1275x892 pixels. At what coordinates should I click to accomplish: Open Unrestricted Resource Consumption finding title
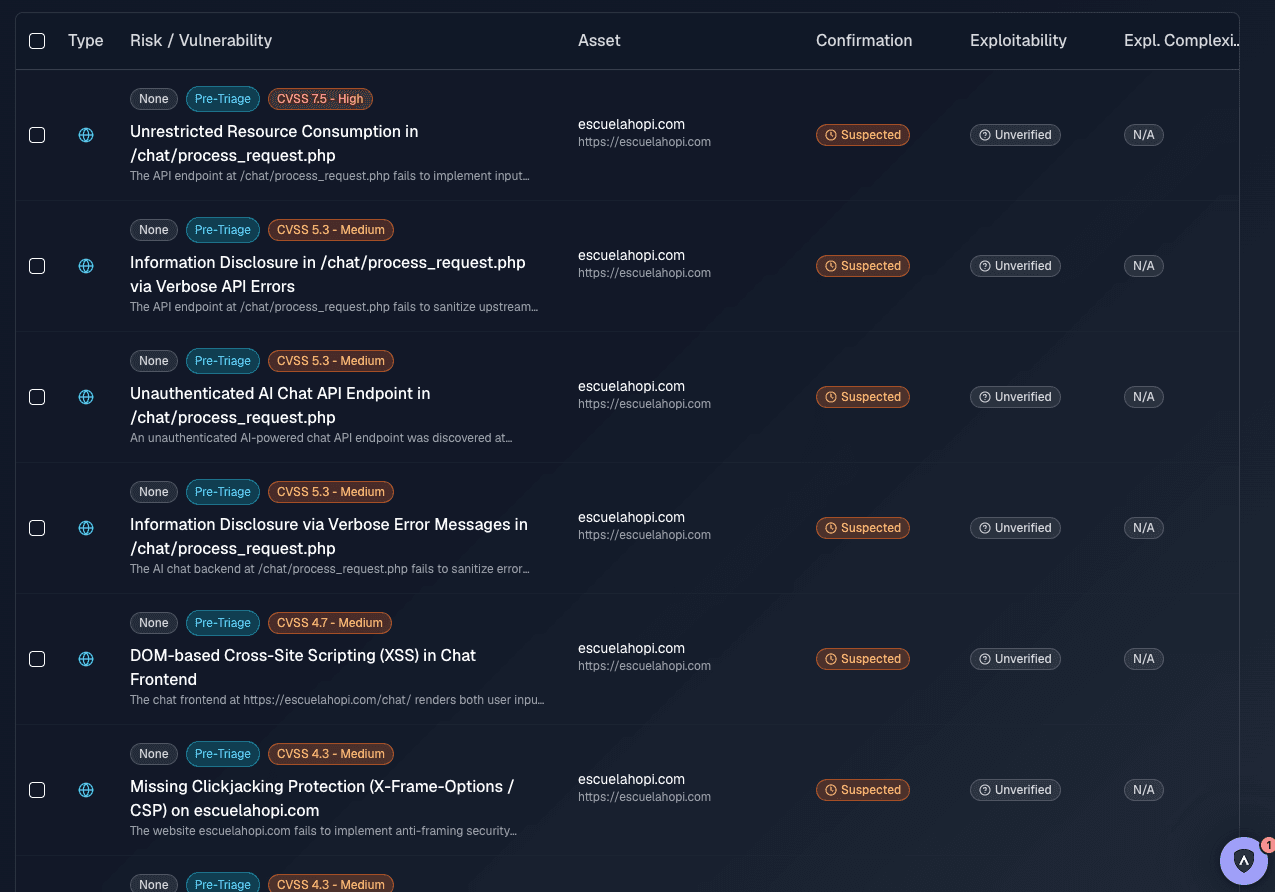(x=274, y=144)
